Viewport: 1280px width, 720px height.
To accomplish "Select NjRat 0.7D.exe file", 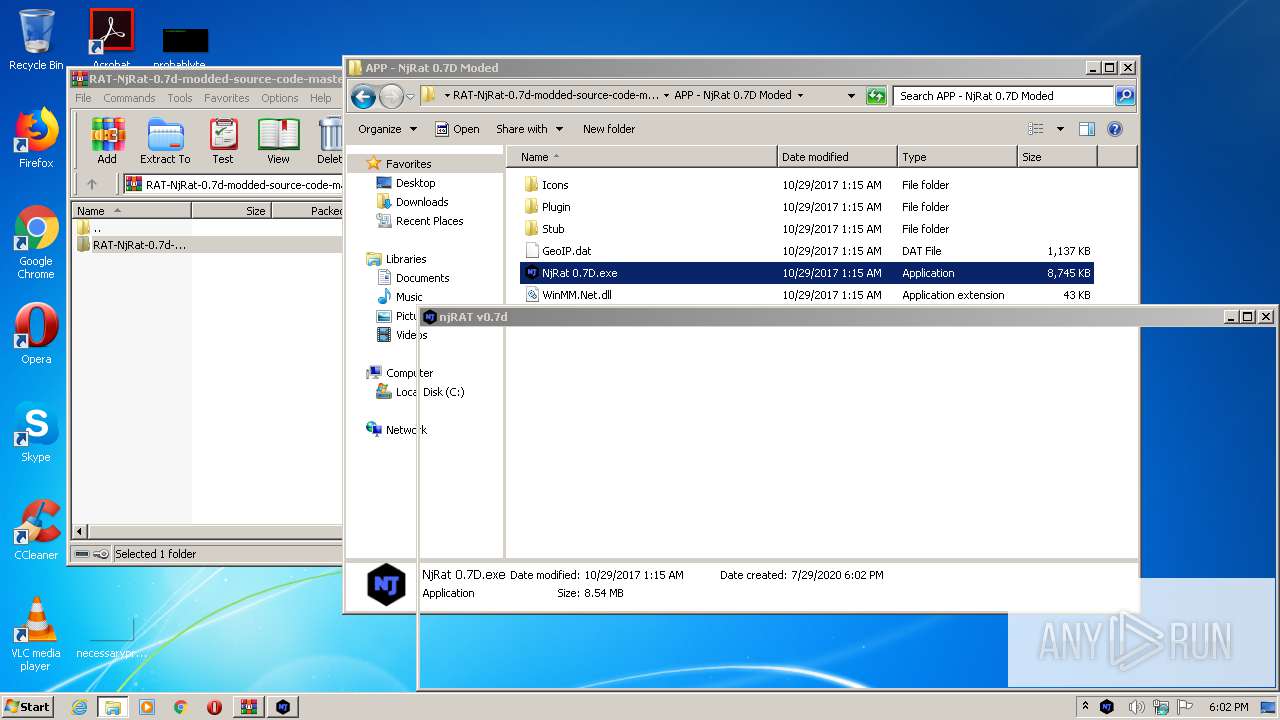I will pyautogui.click(x=806, y=273).
